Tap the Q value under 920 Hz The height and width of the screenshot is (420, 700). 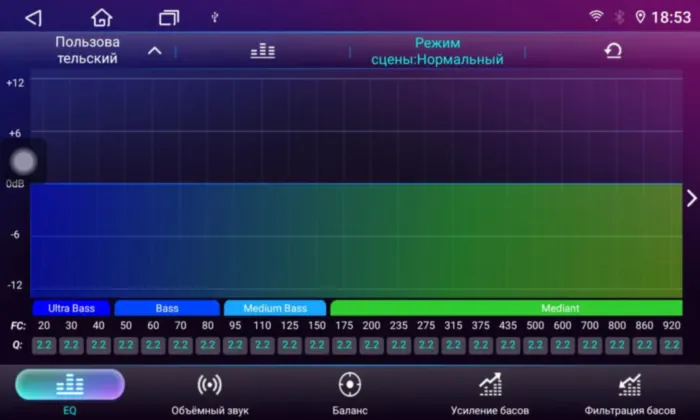coord(672,345)
